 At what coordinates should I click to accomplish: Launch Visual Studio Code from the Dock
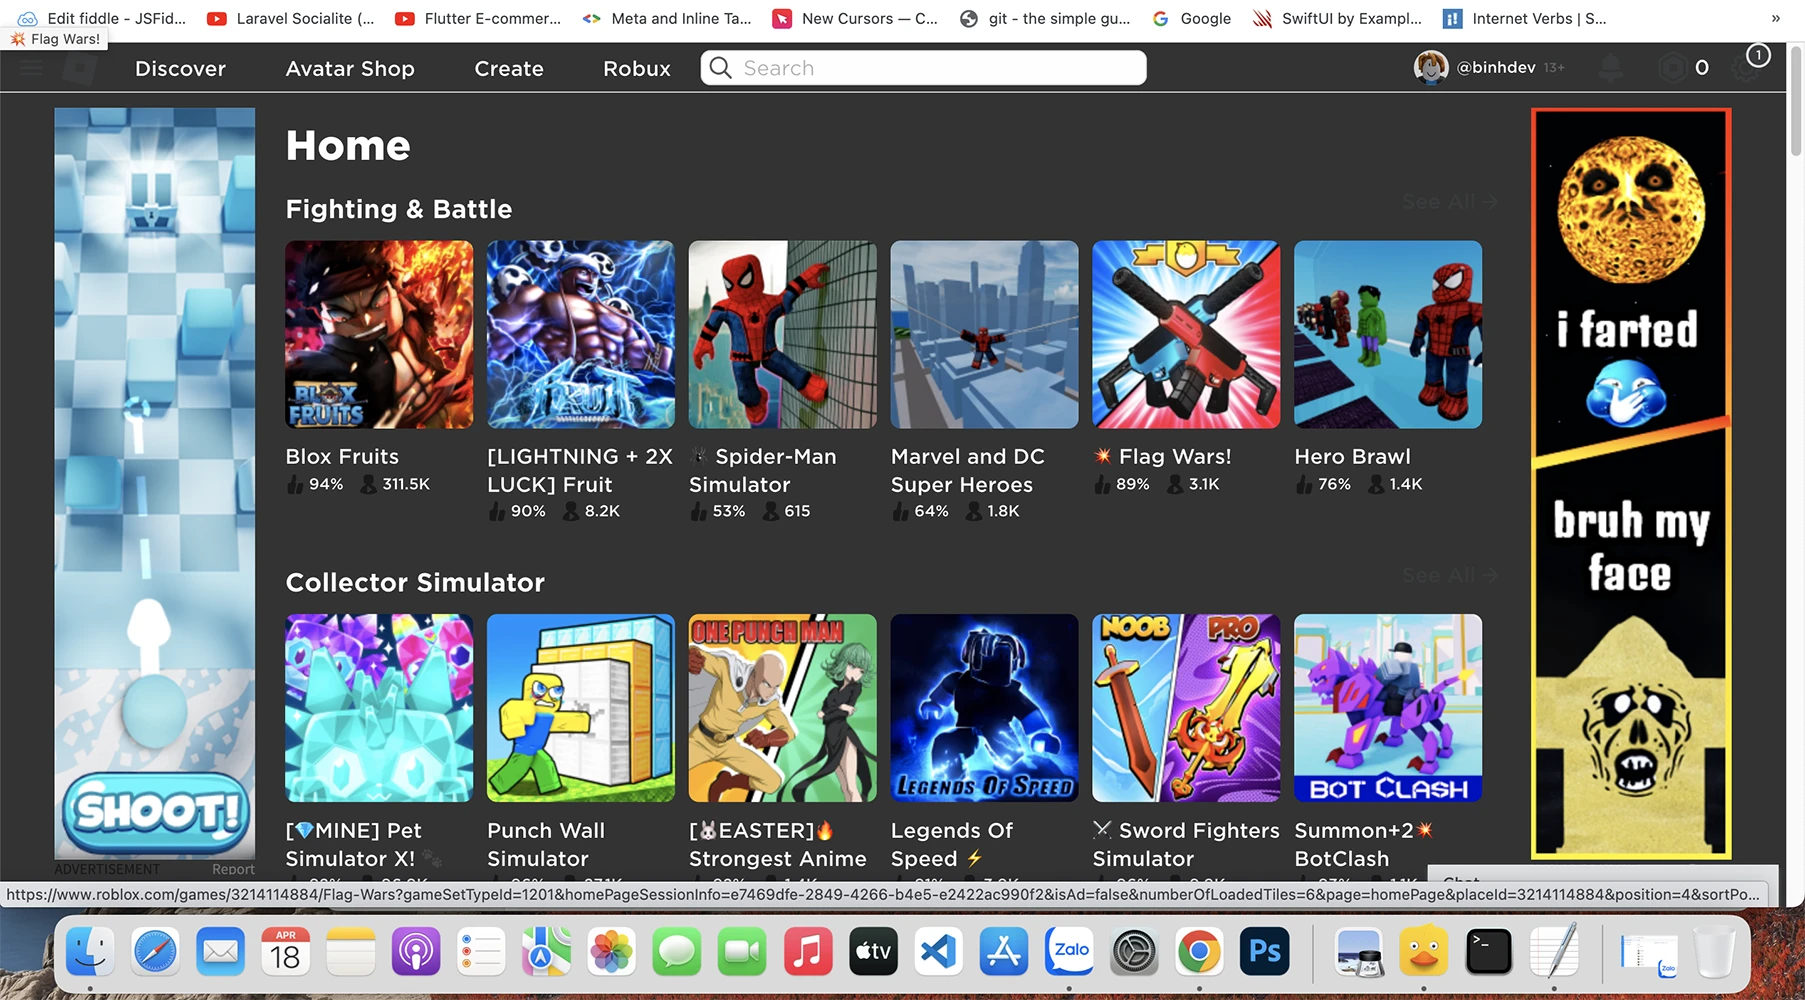(938, 951)
